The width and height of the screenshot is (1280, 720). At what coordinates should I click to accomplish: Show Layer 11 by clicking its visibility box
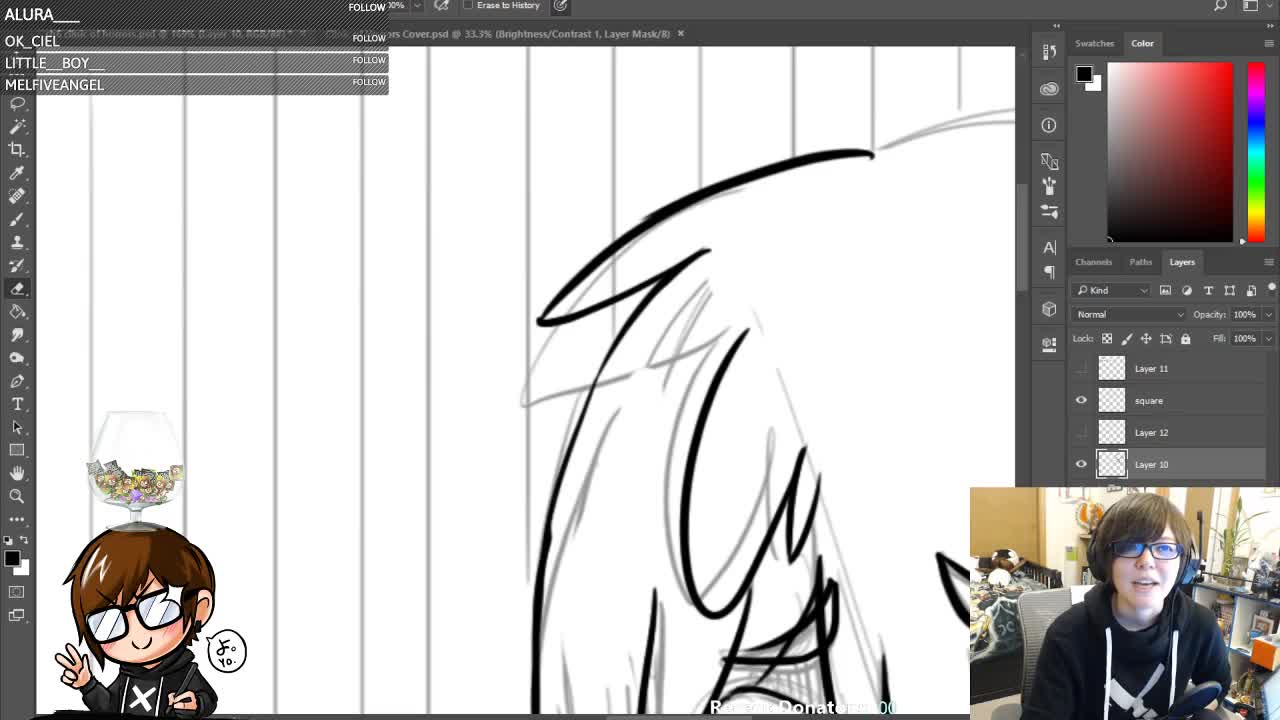(x=1081, y=368)
